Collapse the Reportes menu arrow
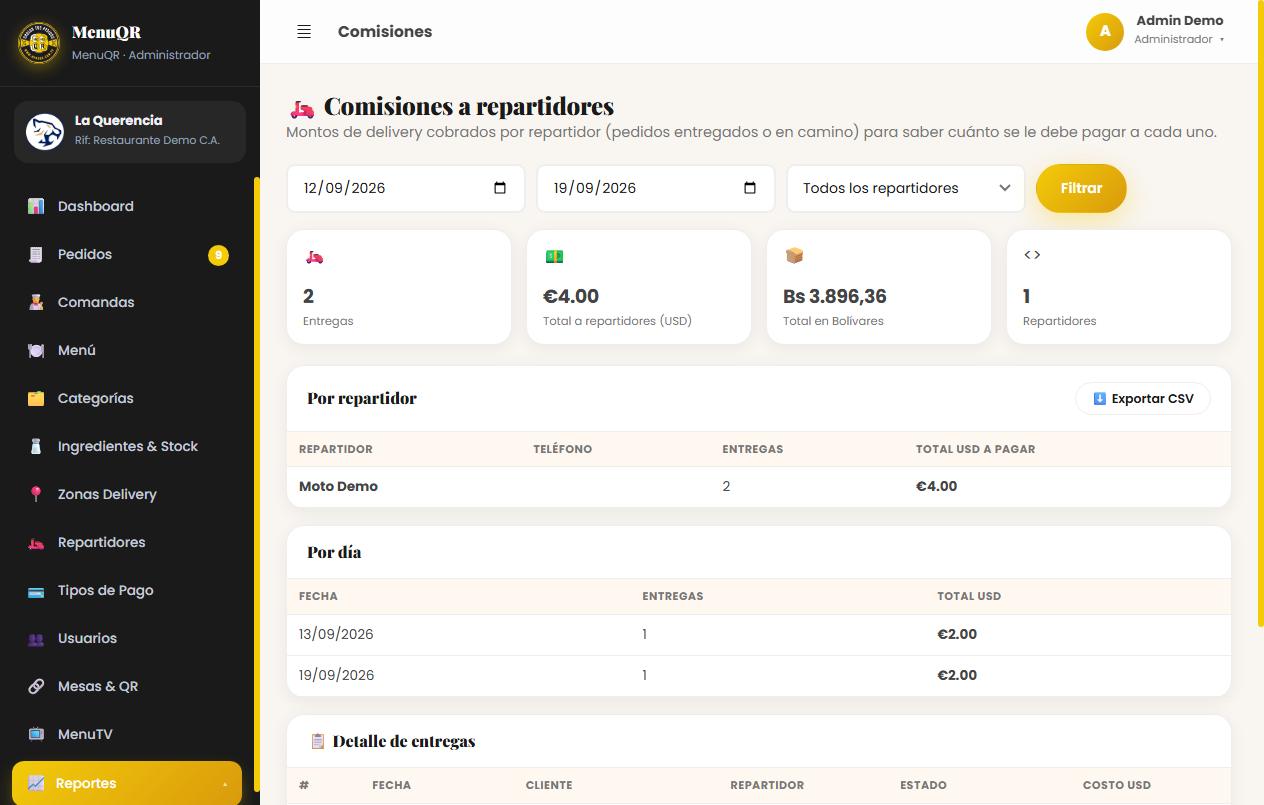 click(225, 784)
